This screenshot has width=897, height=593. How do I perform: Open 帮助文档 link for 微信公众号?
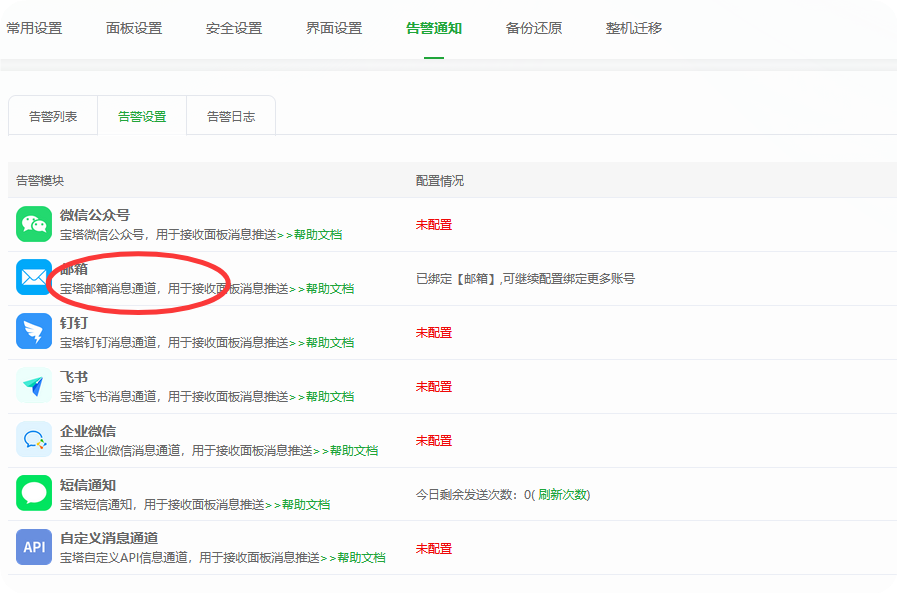pos(317,235)
